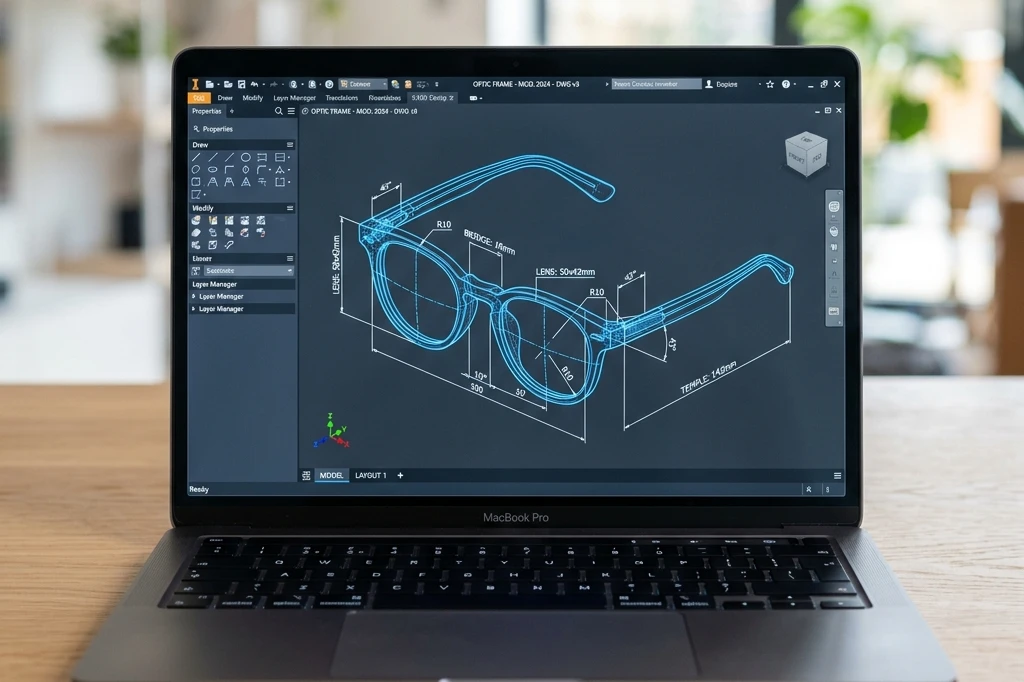Select the Circle tool in the Draw panel
The image size is (1024, 682).
coord(246,157)
